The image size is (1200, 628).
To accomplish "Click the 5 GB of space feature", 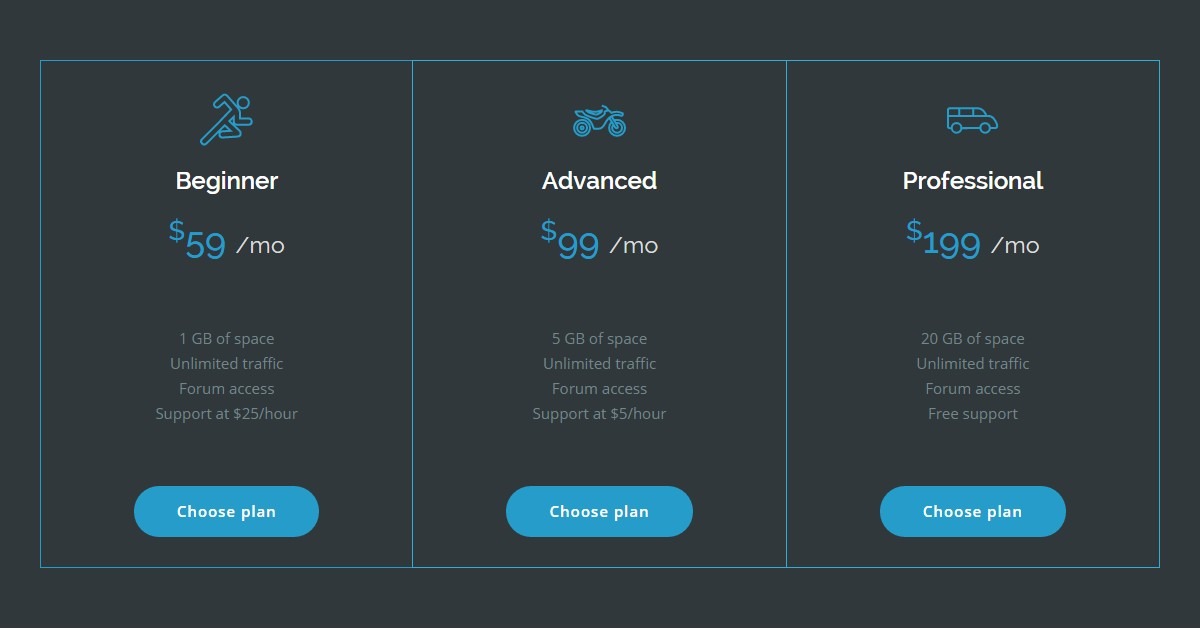I will 599,339.
